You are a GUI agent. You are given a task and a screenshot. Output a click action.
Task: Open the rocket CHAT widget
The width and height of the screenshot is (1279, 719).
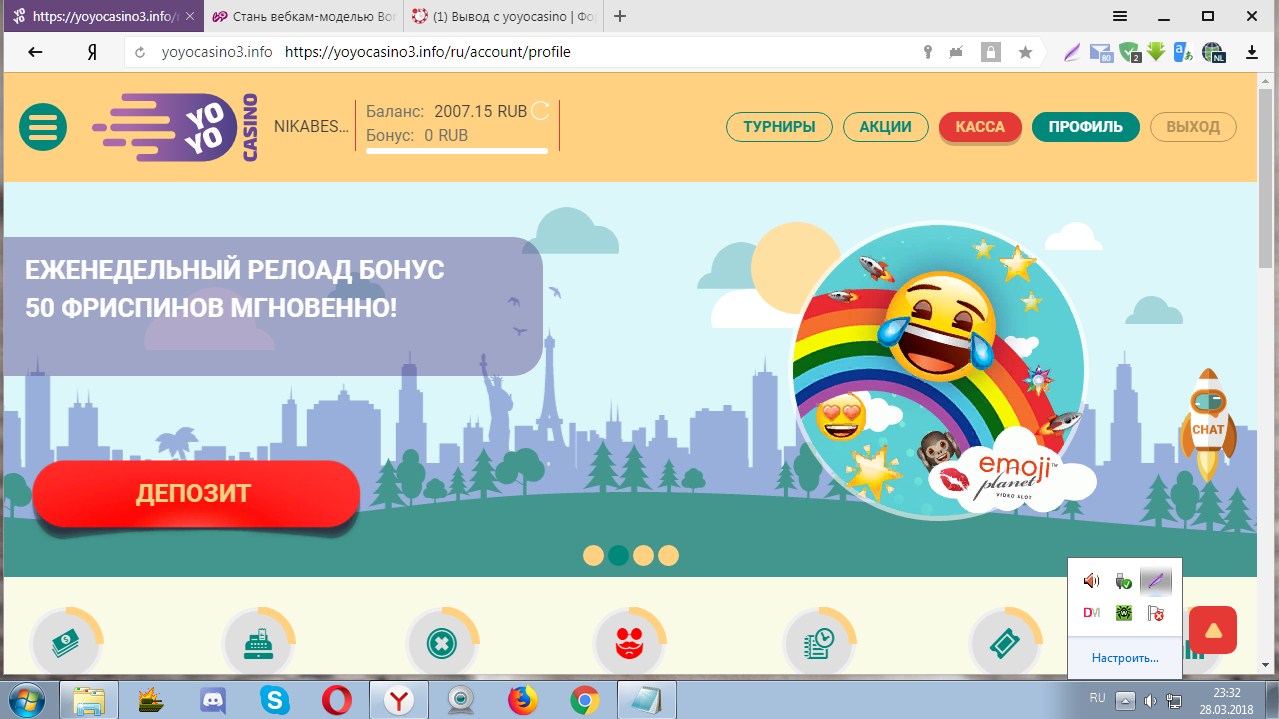[1208, 425]
